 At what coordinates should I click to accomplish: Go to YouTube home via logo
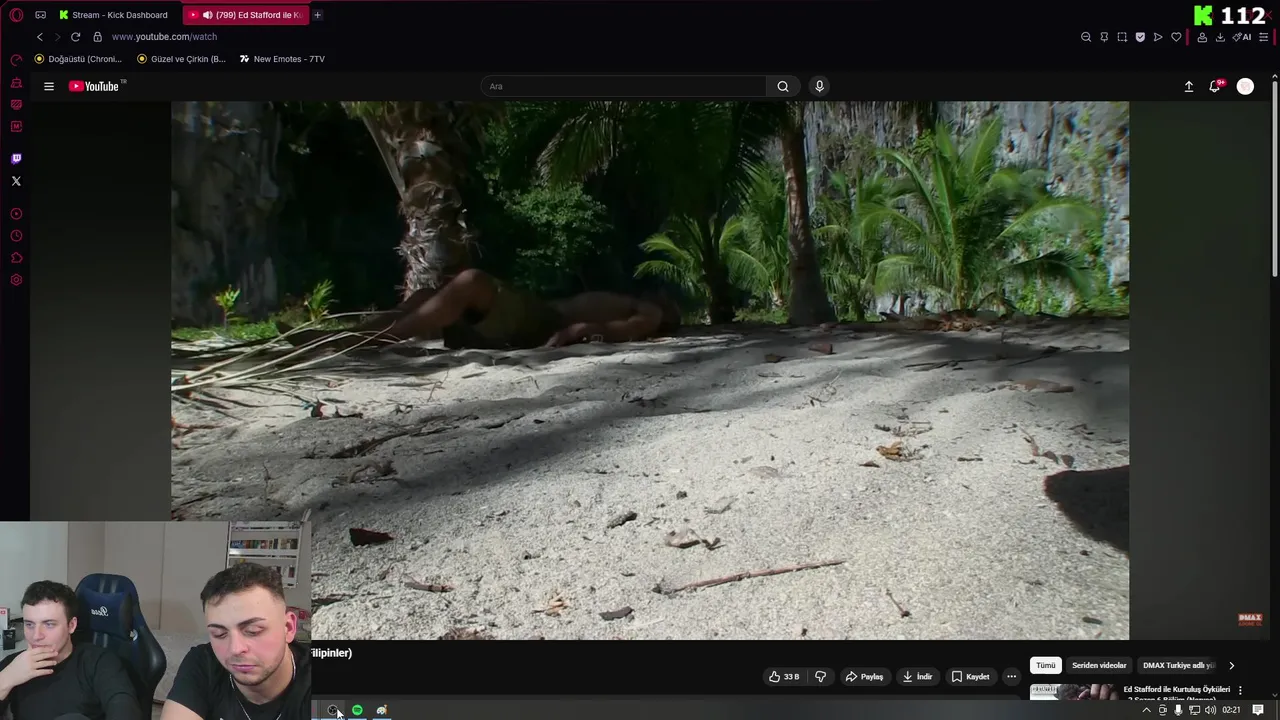(x=94, y=86)
